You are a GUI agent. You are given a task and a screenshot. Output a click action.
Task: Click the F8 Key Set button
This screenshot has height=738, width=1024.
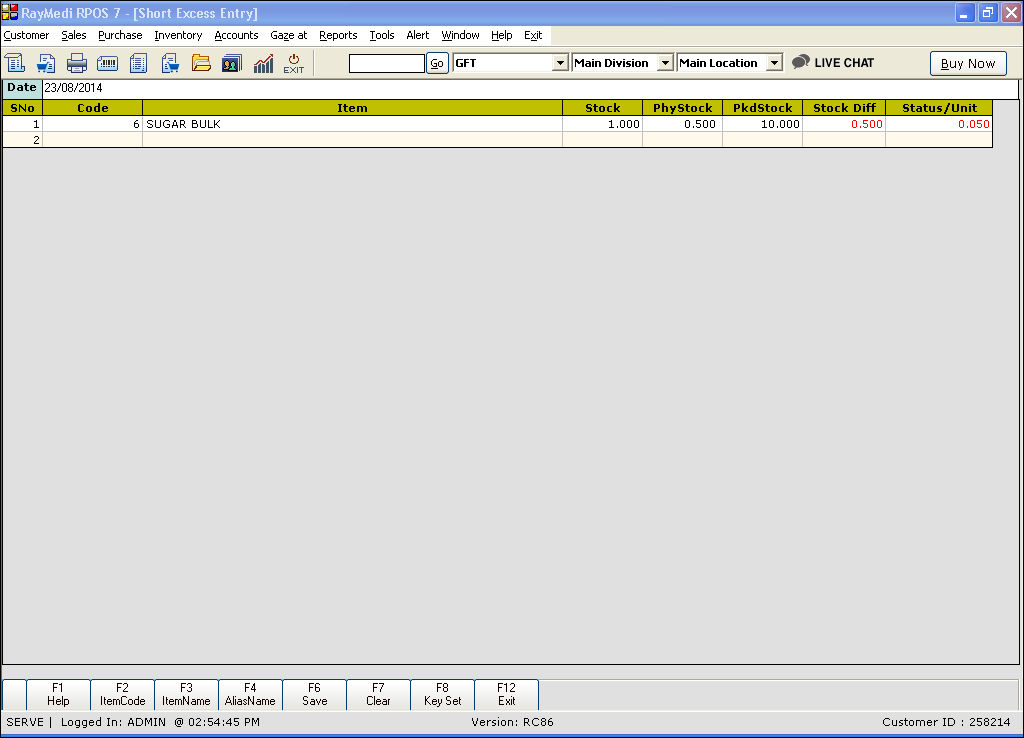pos(442,694)
